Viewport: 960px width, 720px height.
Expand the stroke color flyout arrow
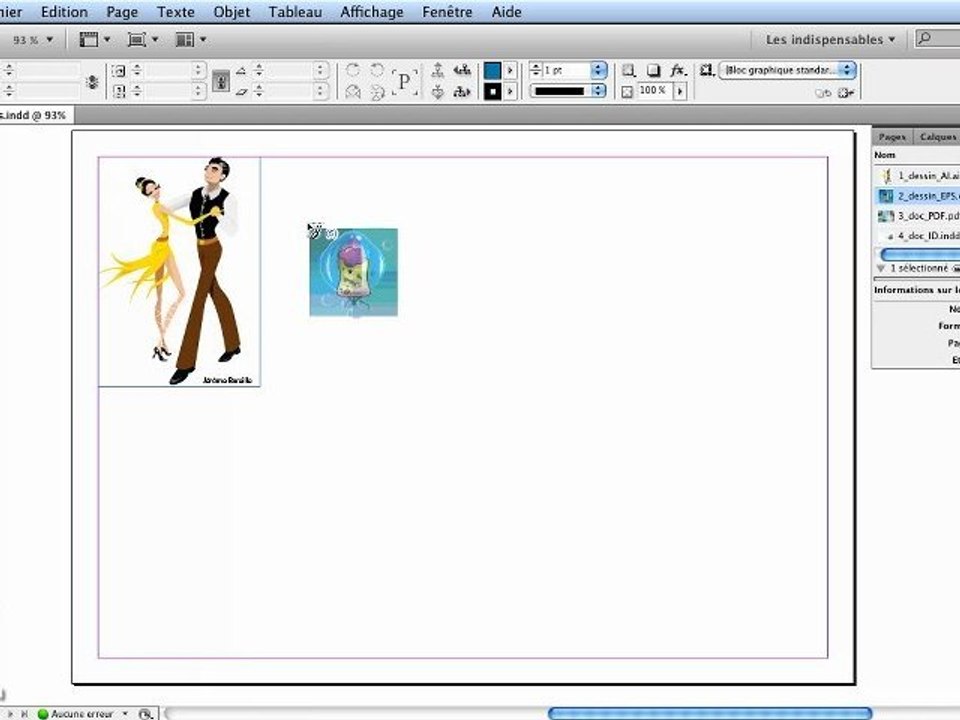pos(509,92)
